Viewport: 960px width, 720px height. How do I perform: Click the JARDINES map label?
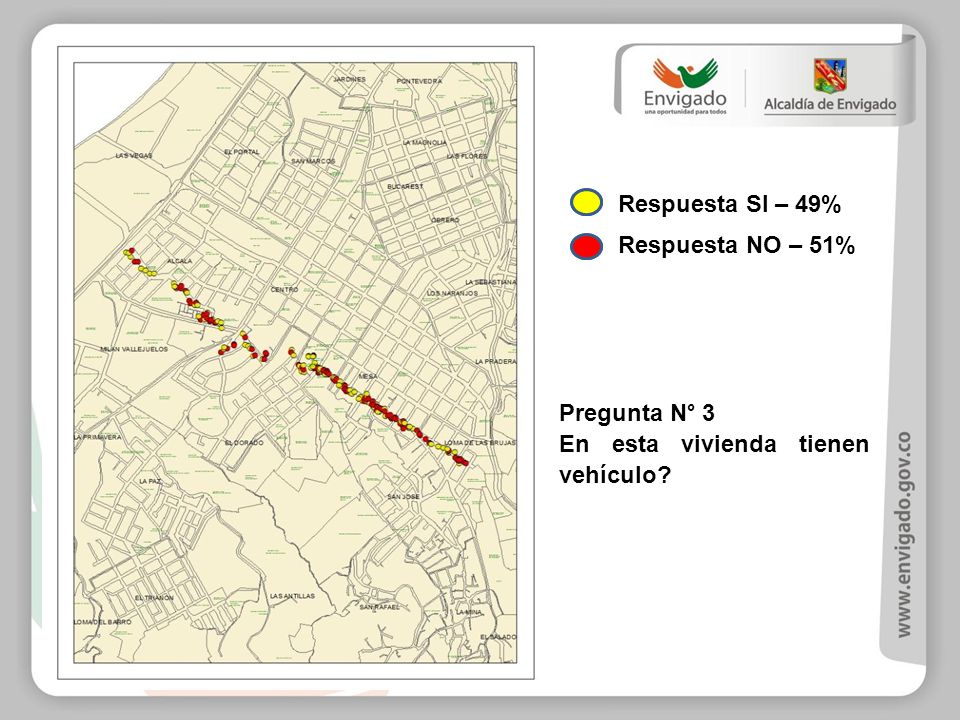coord(350,80)
